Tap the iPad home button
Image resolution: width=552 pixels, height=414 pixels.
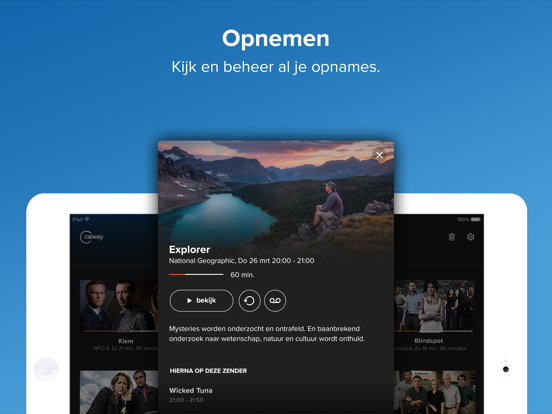point(46,369)
